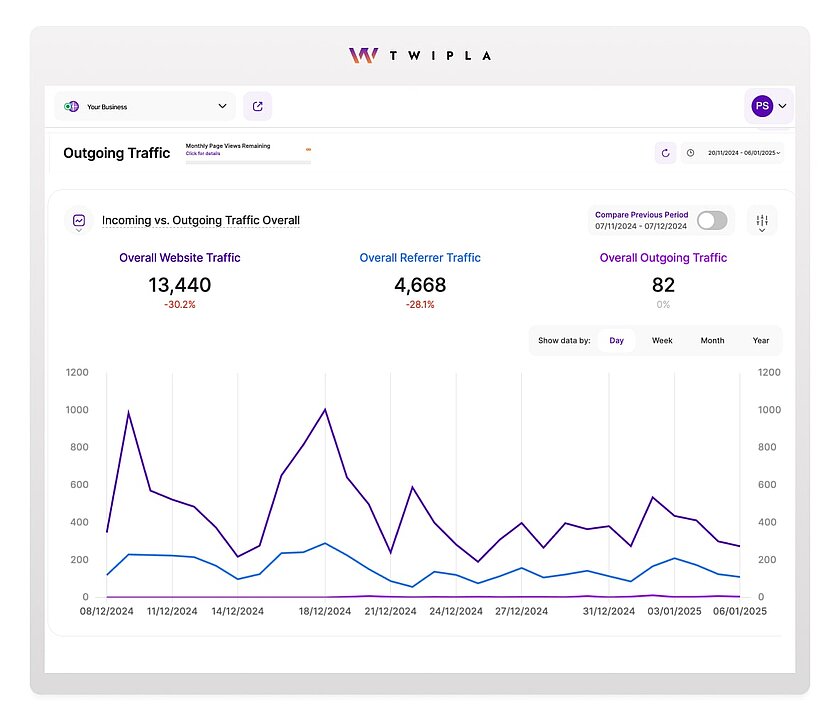Open the PS profile avatar
Screen dimensions: 840x720
pos(763,105)
